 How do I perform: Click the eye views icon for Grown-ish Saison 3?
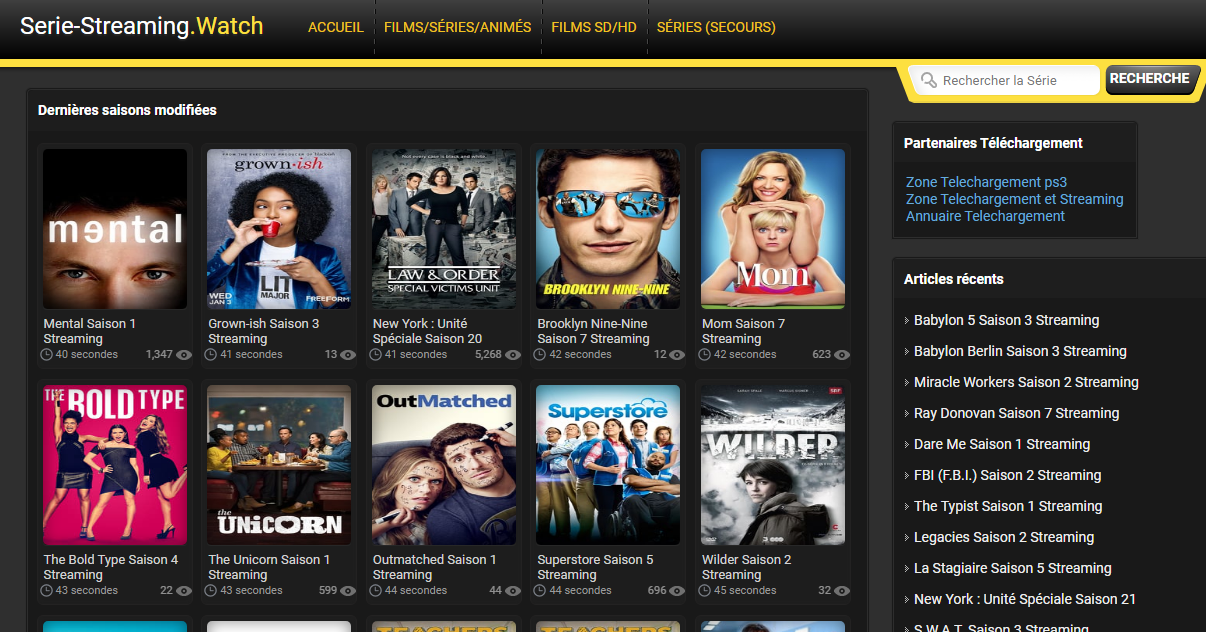point(348,355)
